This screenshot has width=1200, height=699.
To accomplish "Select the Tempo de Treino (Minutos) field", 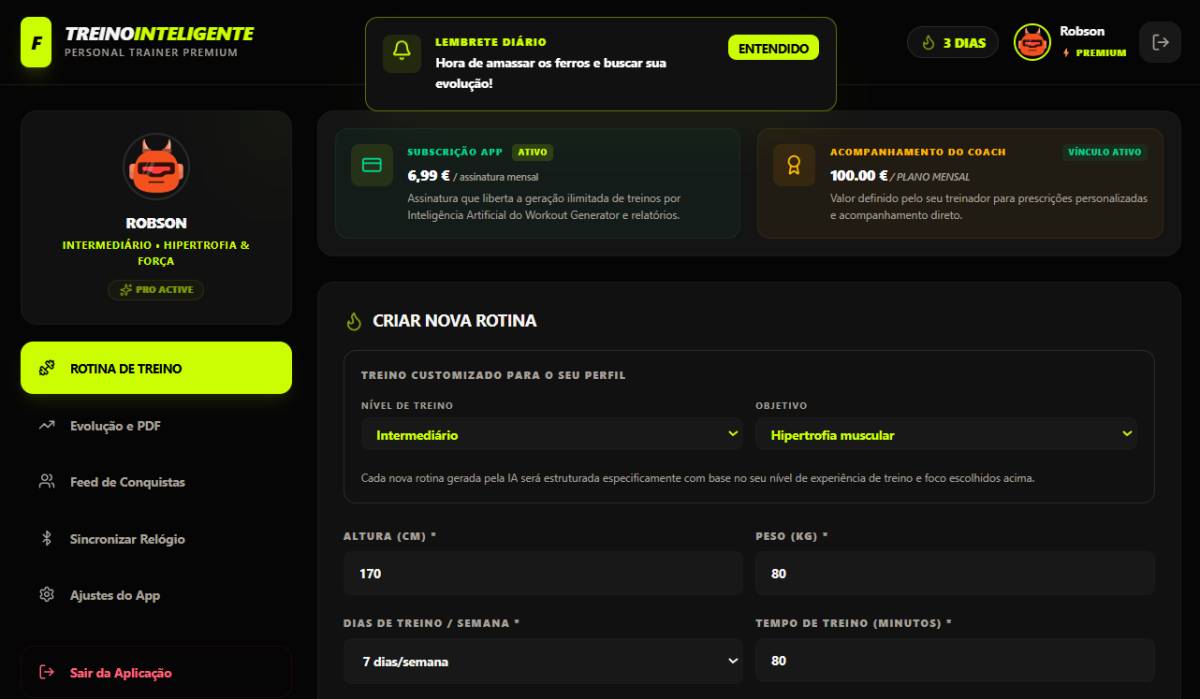I will (955, 660).
